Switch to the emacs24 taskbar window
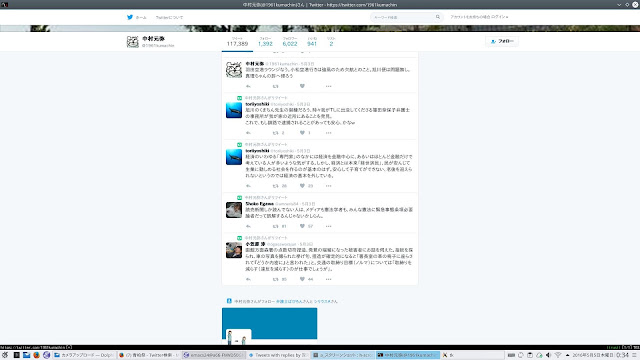The height and width of the screenshot is (360, 640). [213, 355]
